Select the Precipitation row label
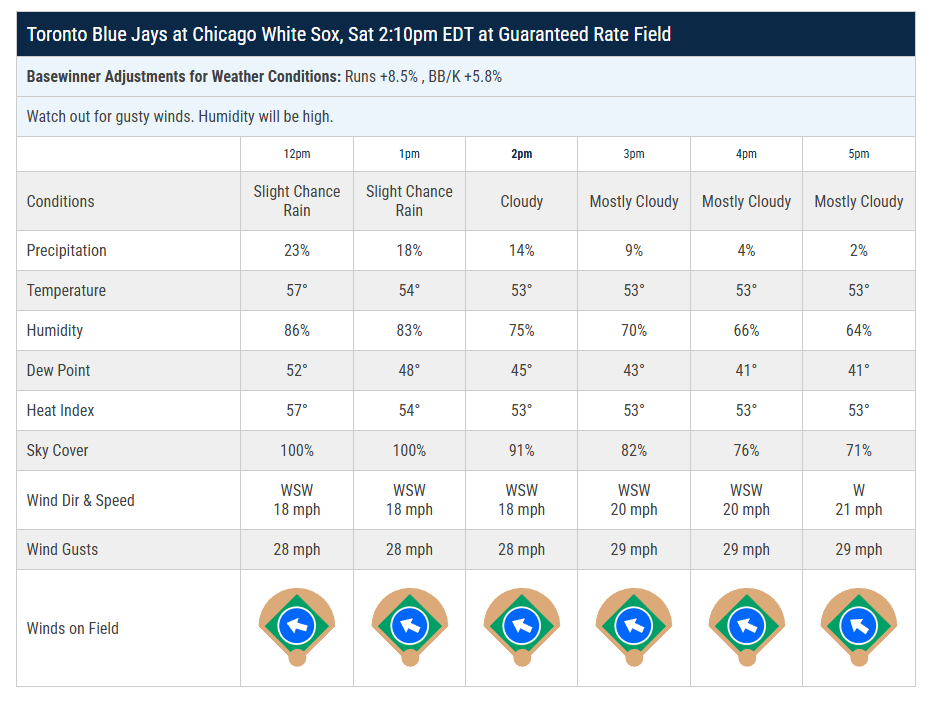The height and width of the screenshot is (703, 929). [67, 250]
